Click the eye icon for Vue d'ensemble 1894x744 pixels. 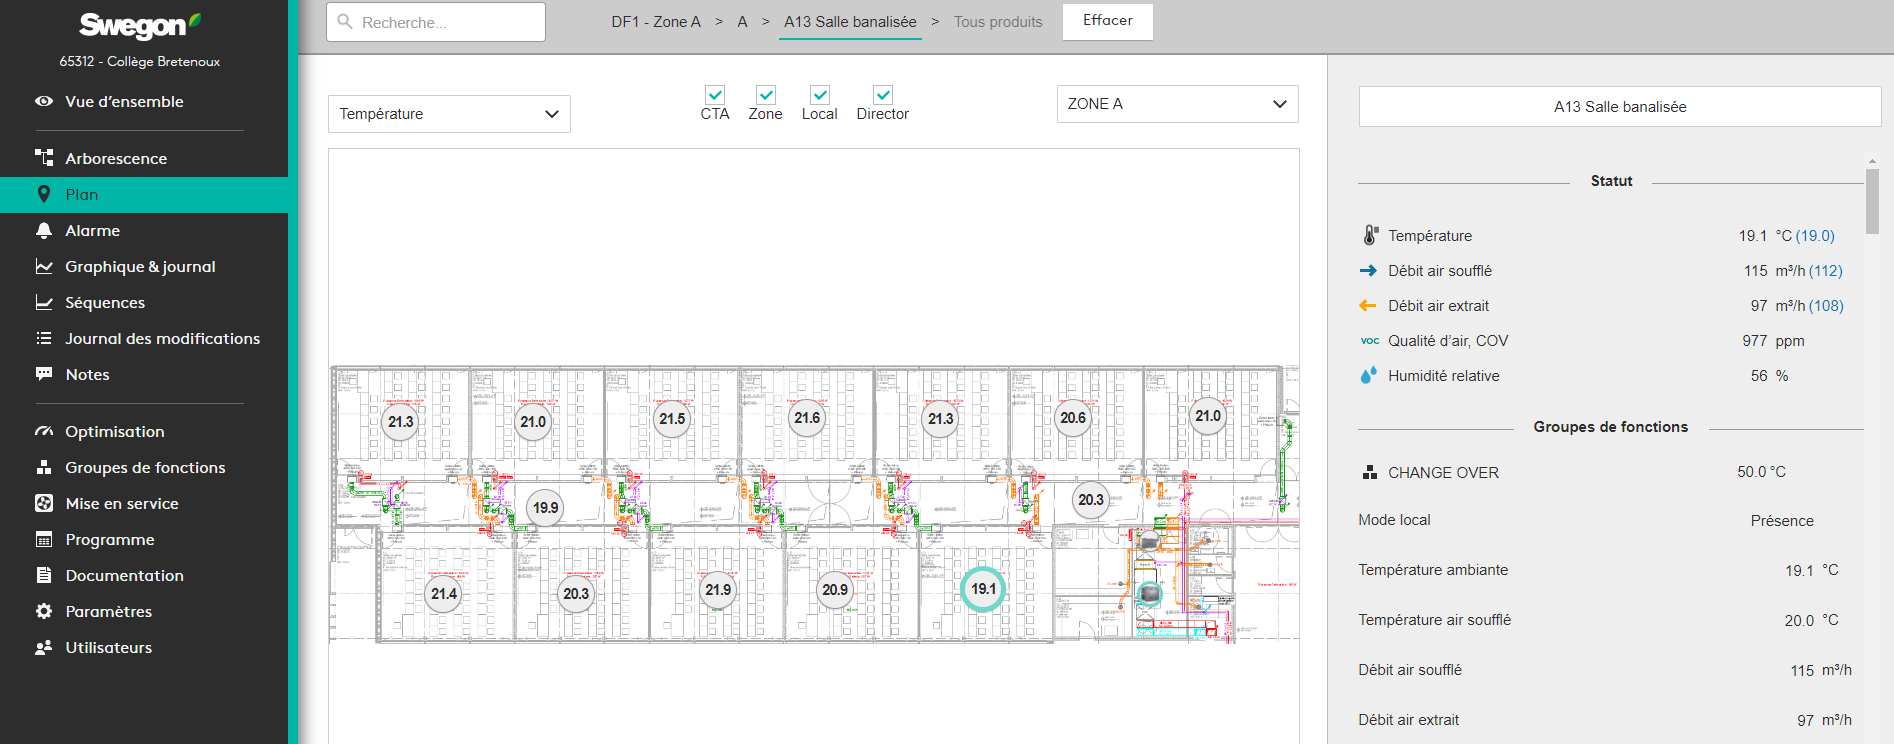click(44, 101)
